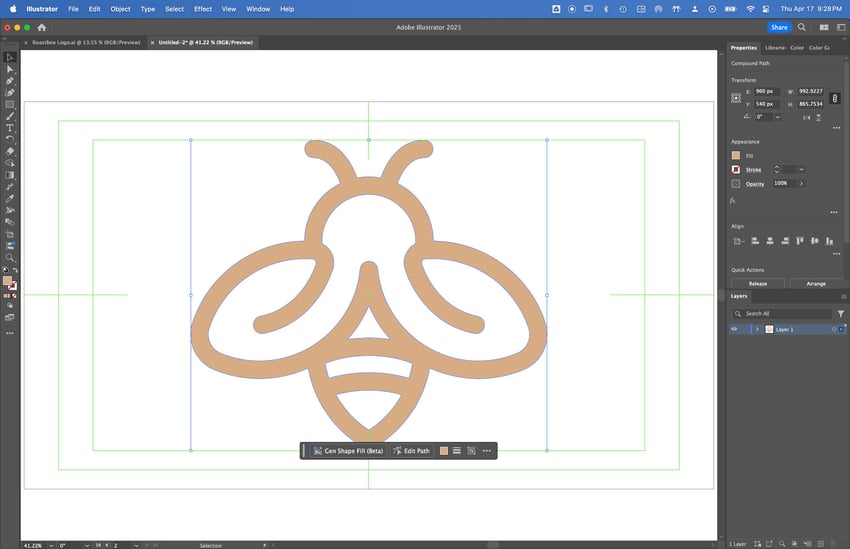Switch to the Color panel tab

pos(797,48)
